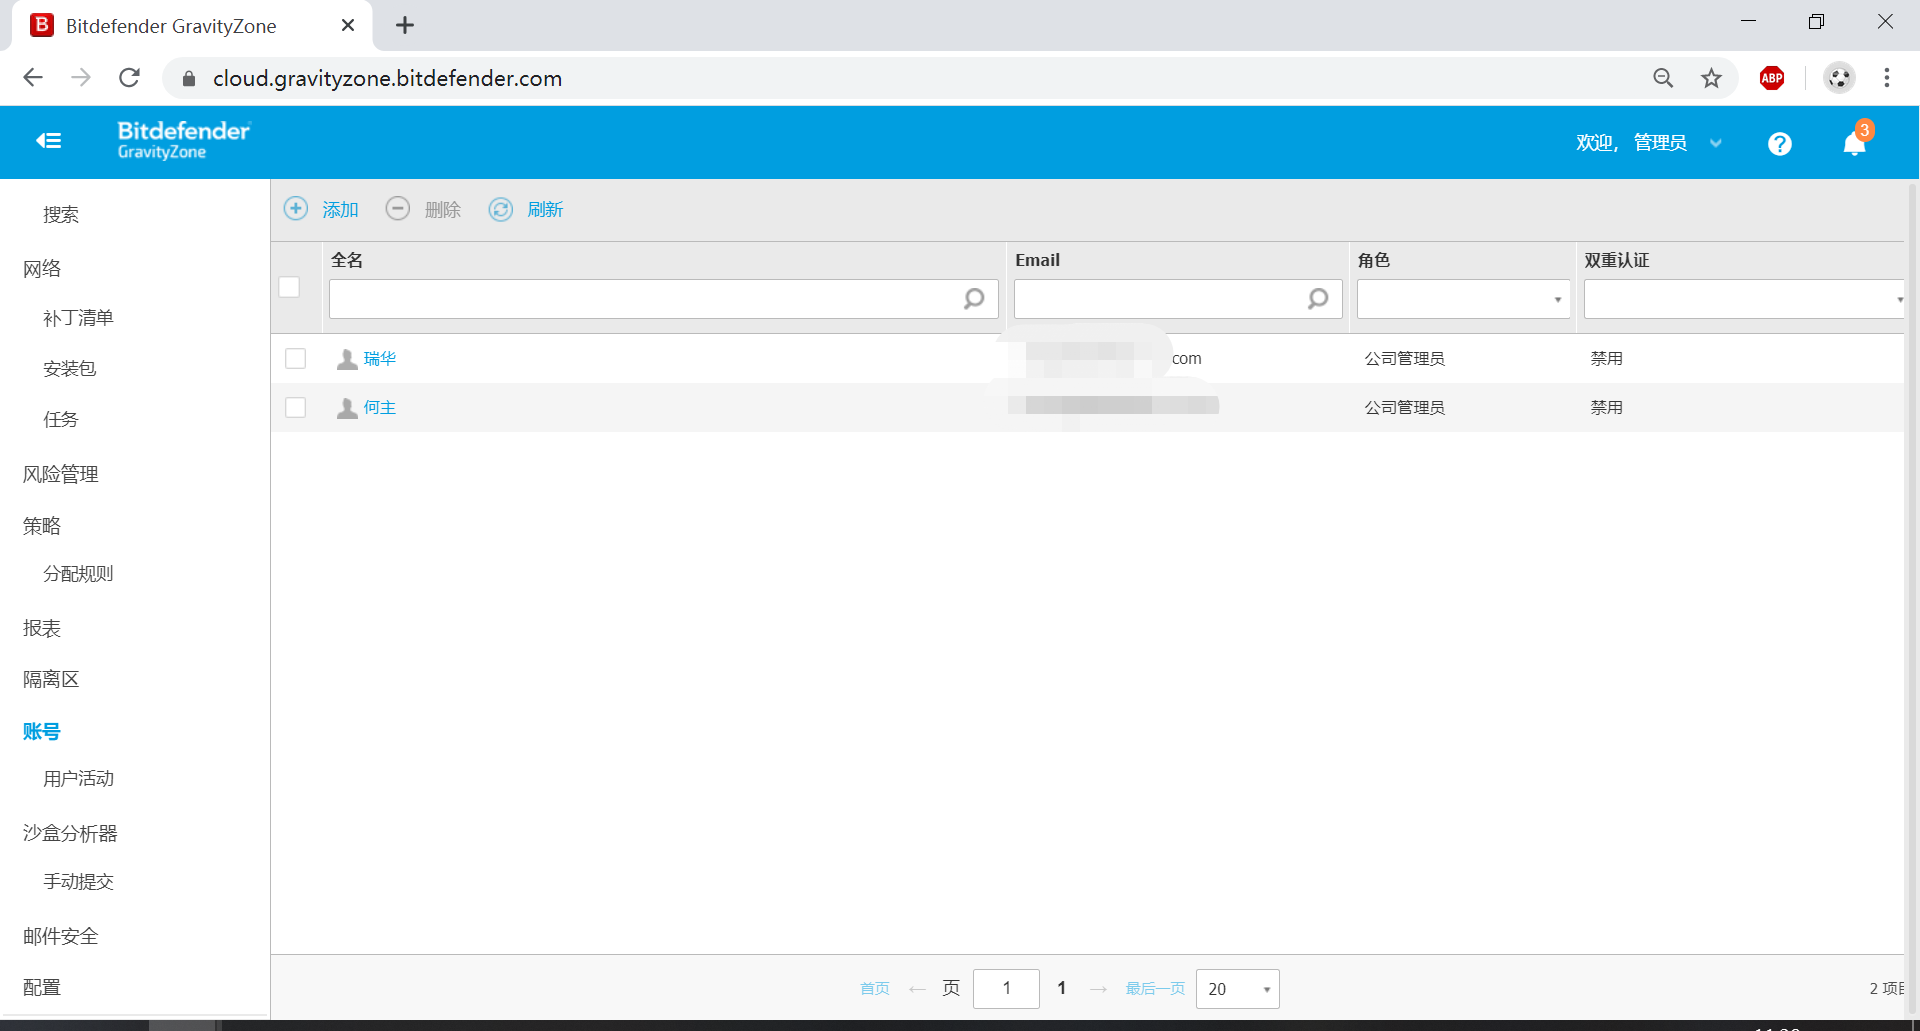Toggle the select-all checkbox in the table header
1920x1031 pixels.
click(289, 287)
